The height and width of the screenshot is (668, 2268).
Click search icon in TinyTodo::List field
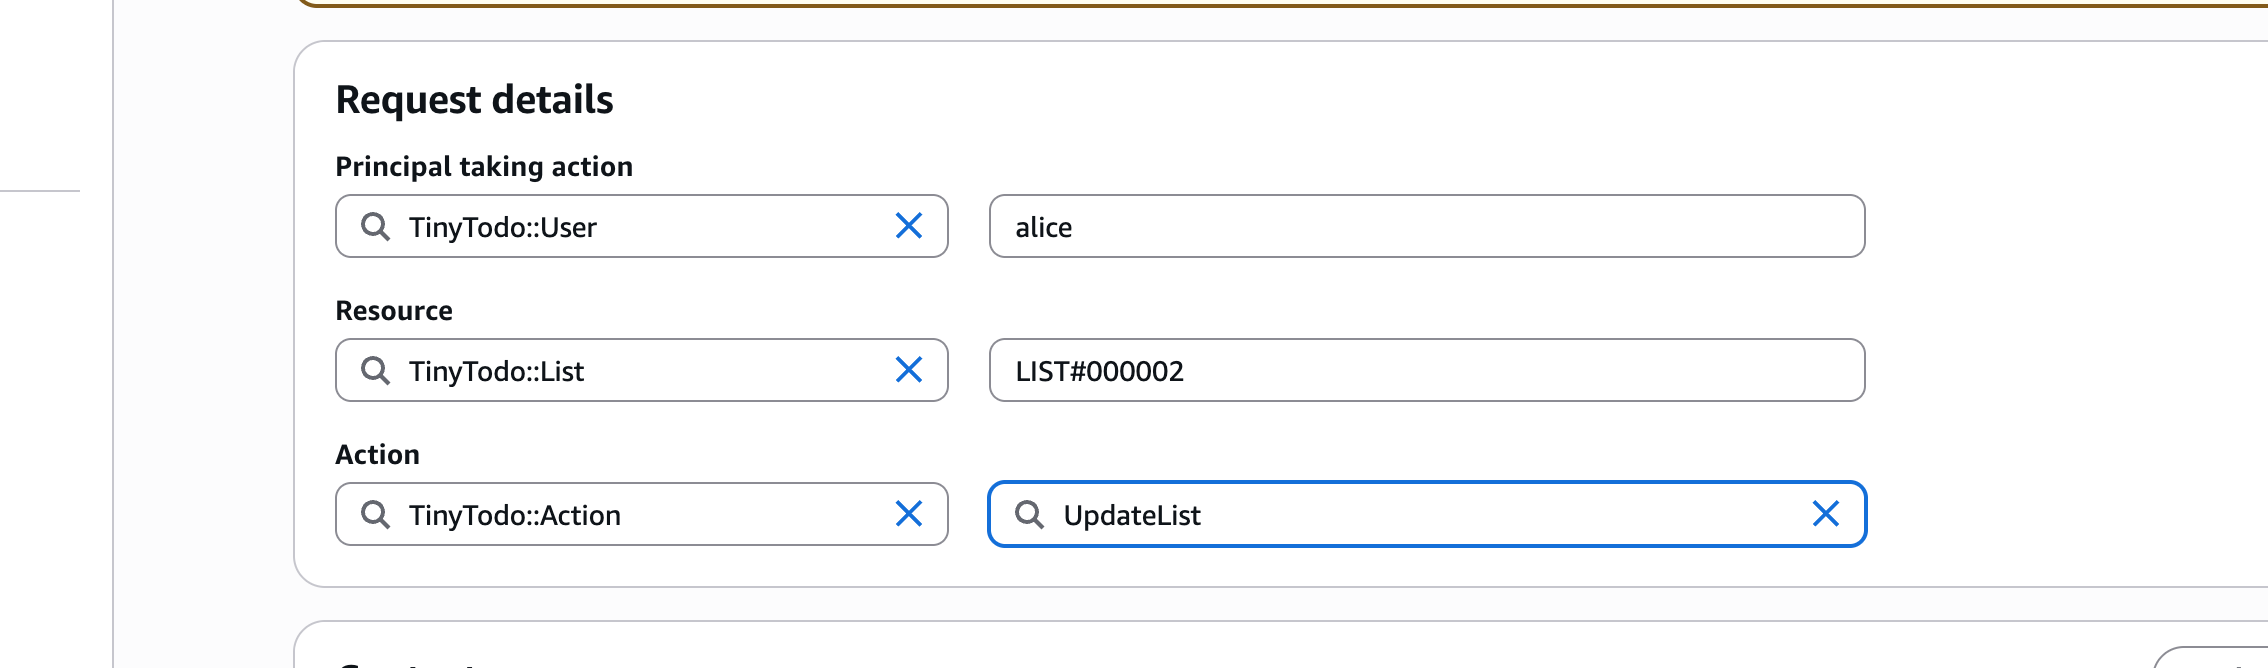375,371
